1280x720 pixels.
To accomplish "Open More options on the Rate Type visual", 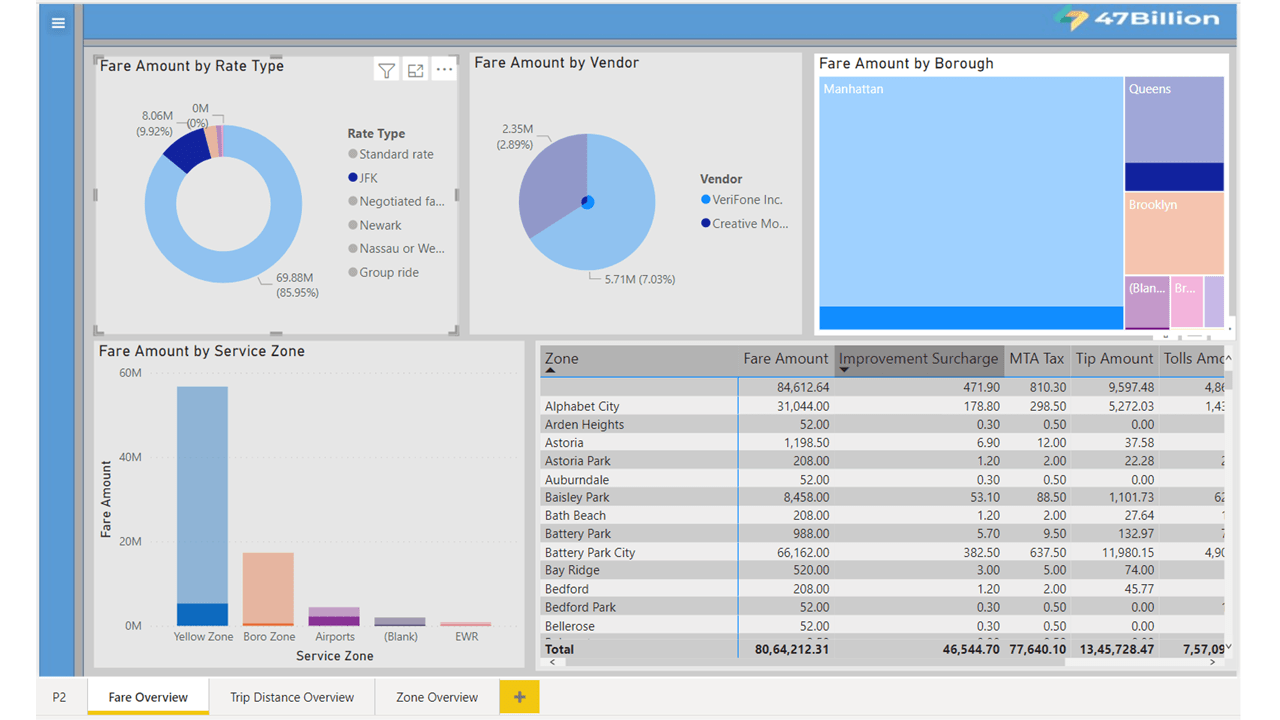I will 443,69.
